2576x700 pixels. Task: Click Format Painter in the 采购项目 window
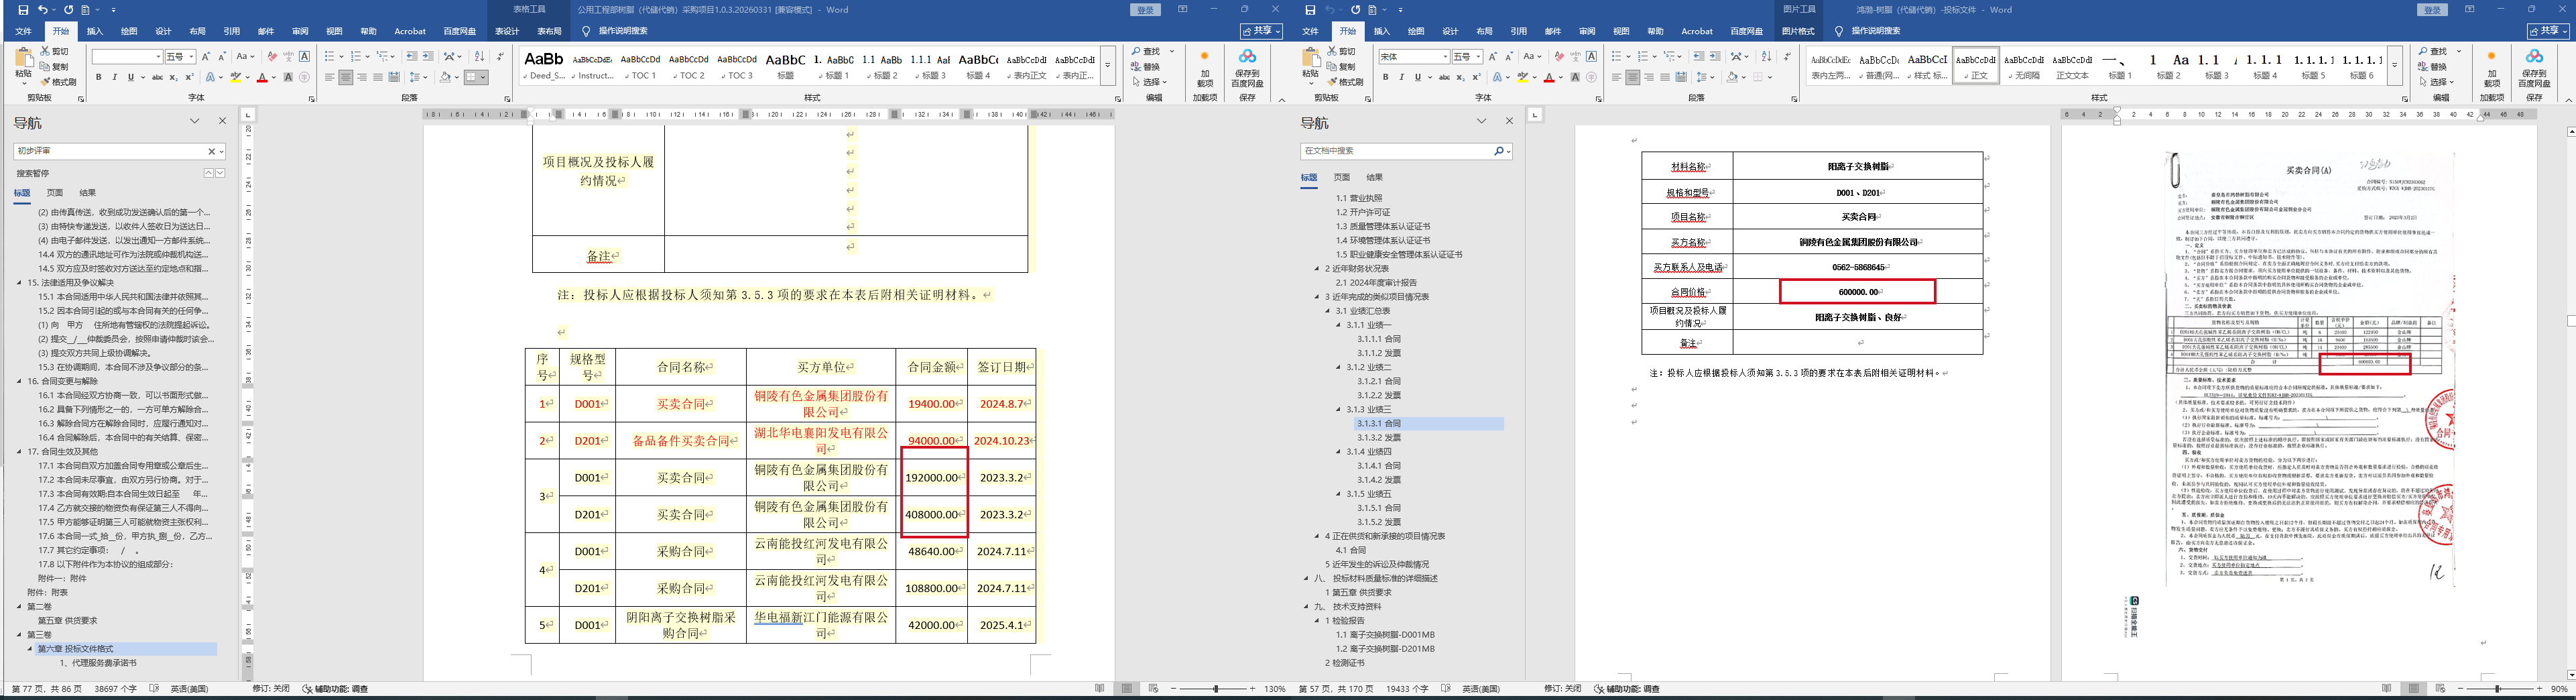point(58,82)
